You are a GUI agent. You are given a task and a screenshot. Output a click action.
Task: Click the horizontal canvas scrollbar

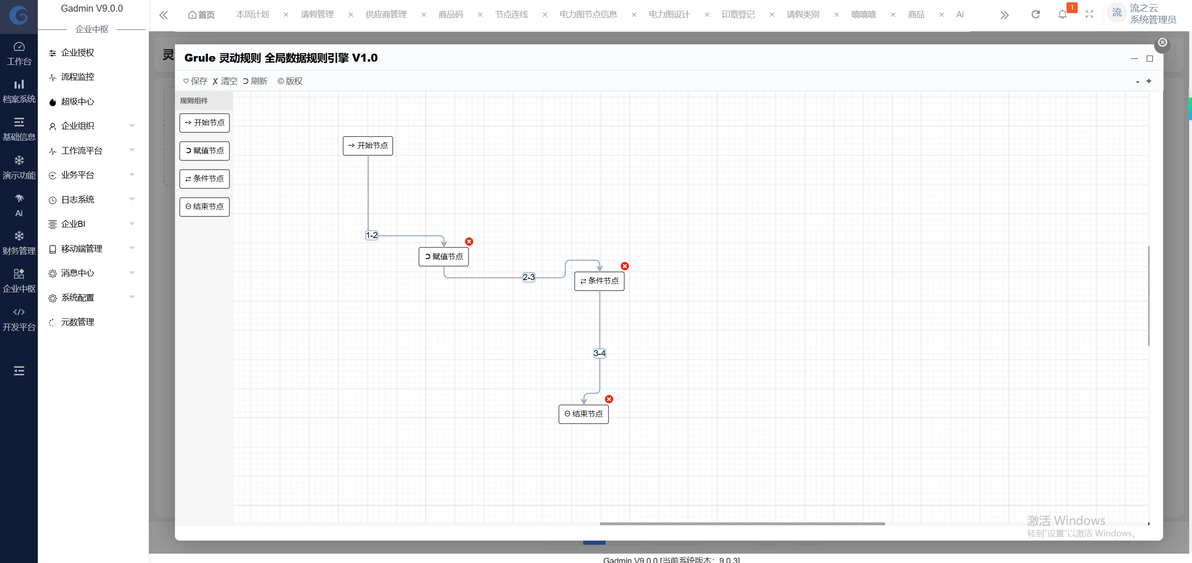pyautogui.click(x=742, y=523)
